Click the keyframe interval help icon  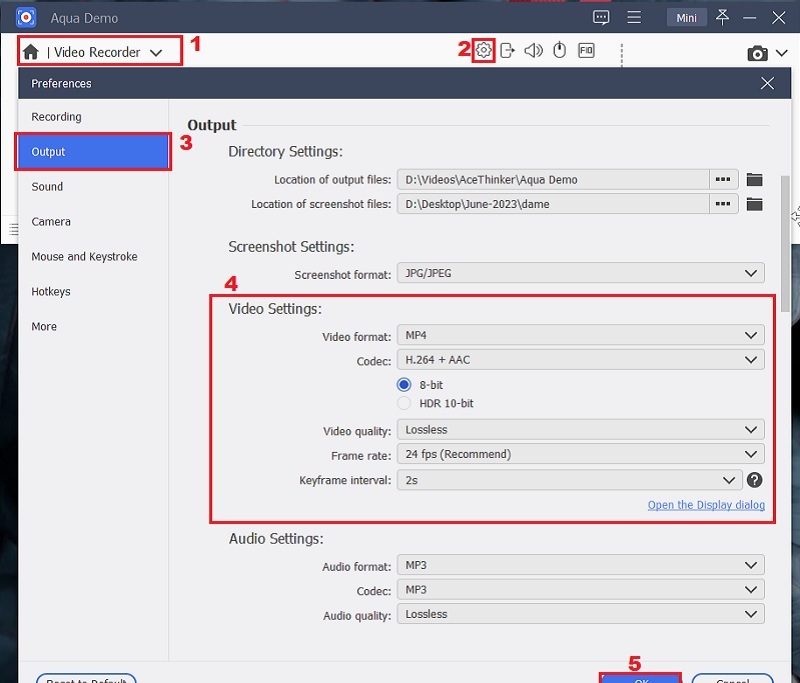click(x=754, y=480)
